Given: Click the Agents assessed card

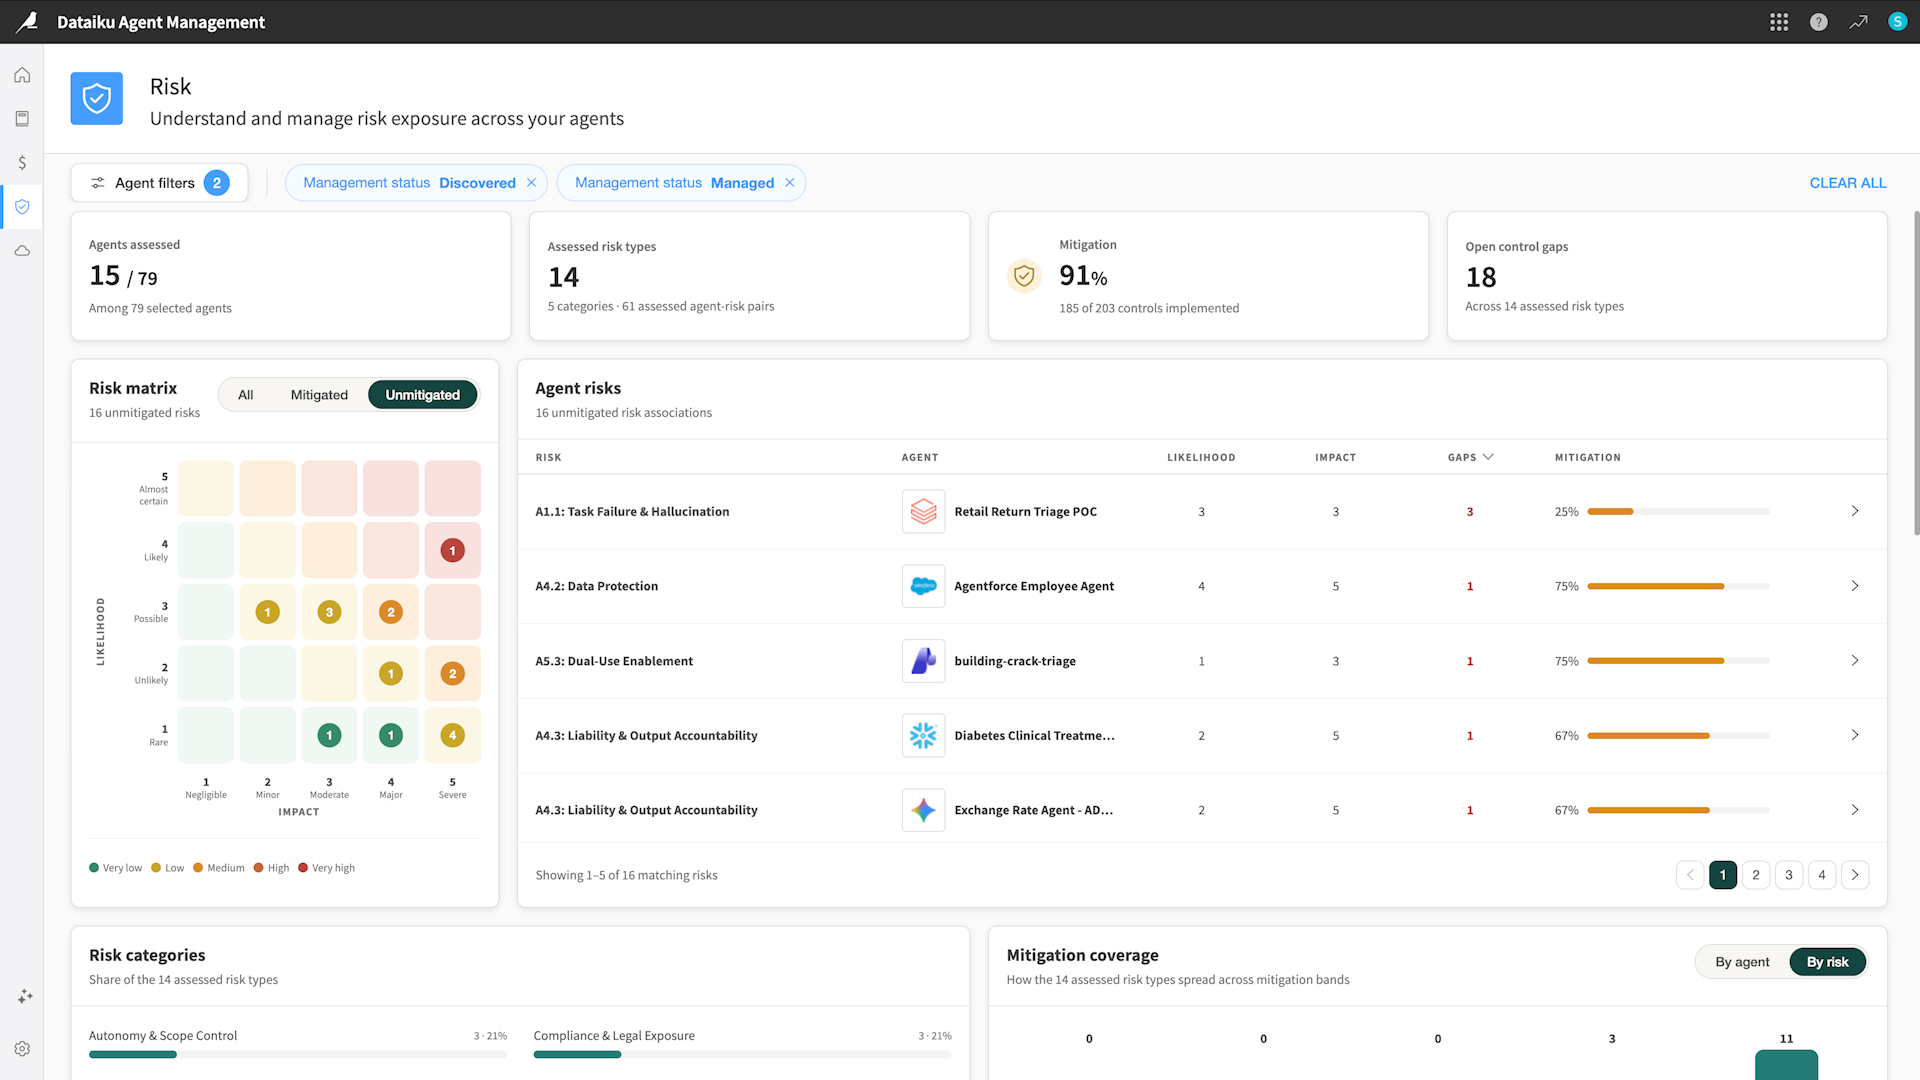Looking at the screenshot, I should point(291,276).
